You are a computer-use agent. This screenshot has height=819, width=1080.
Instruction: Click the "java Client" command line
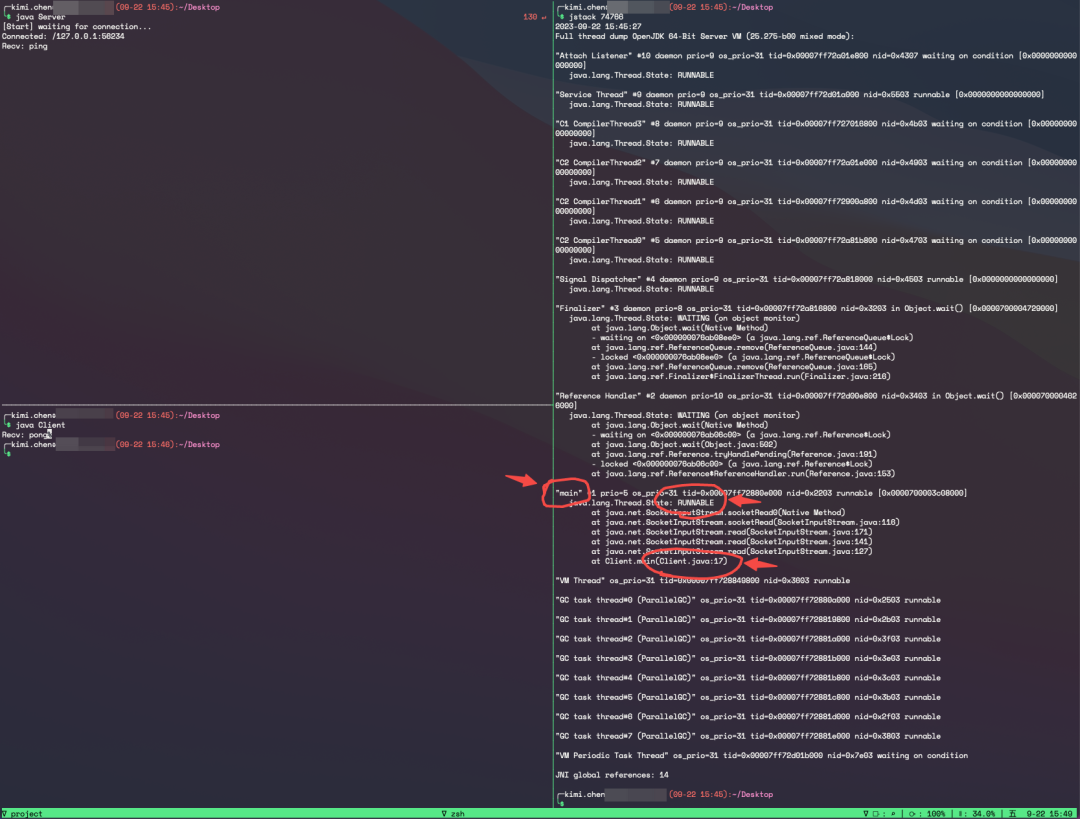(40, 425)
